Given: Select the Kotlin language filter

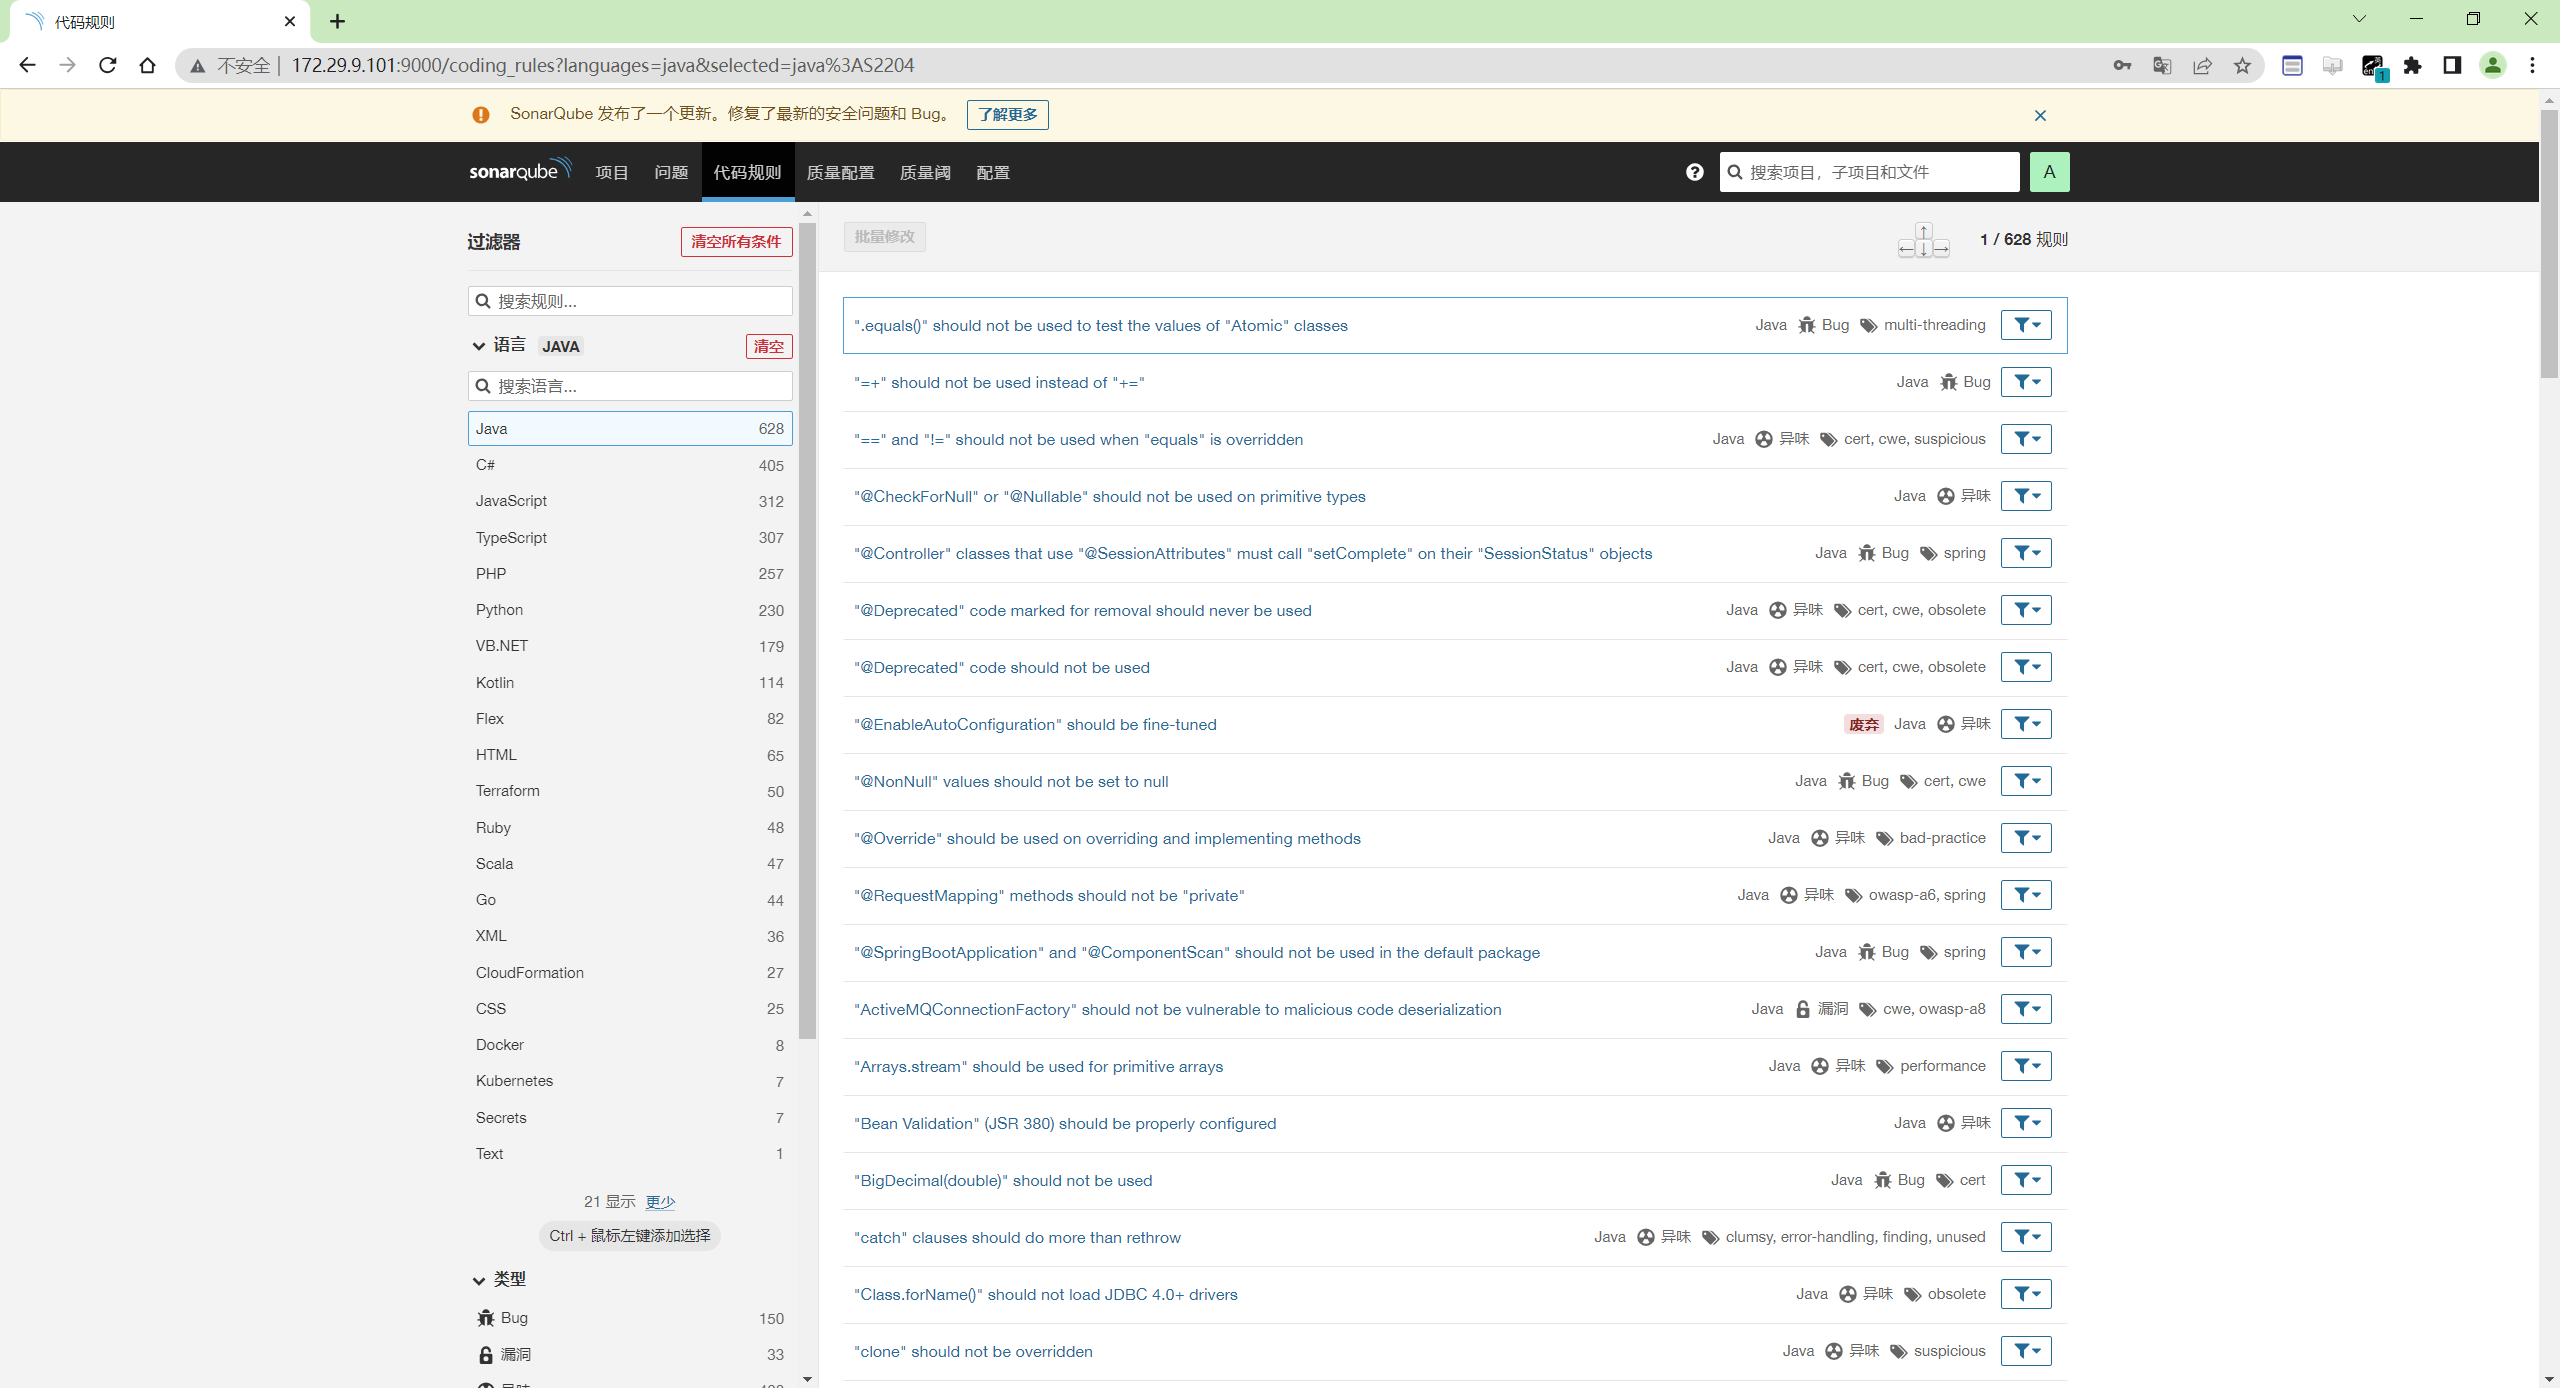Looking at the screenshot, I should (630, 682).
